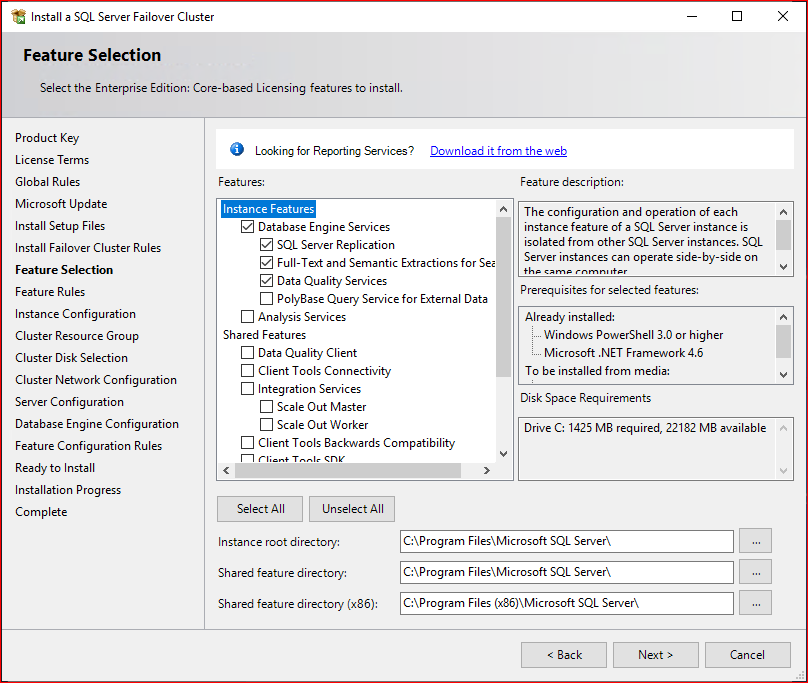Click the Unselect All button

coord(352,509)
